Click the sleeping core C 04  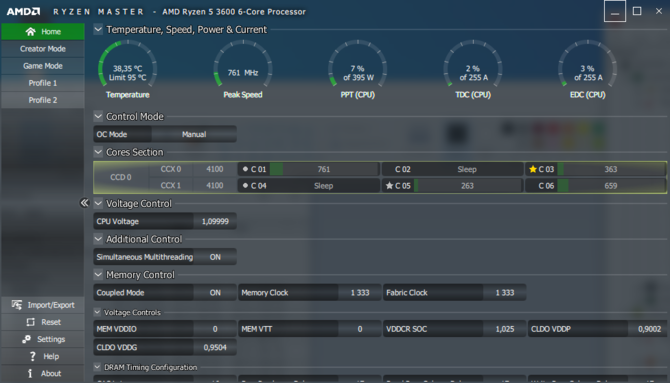point(309,186)
